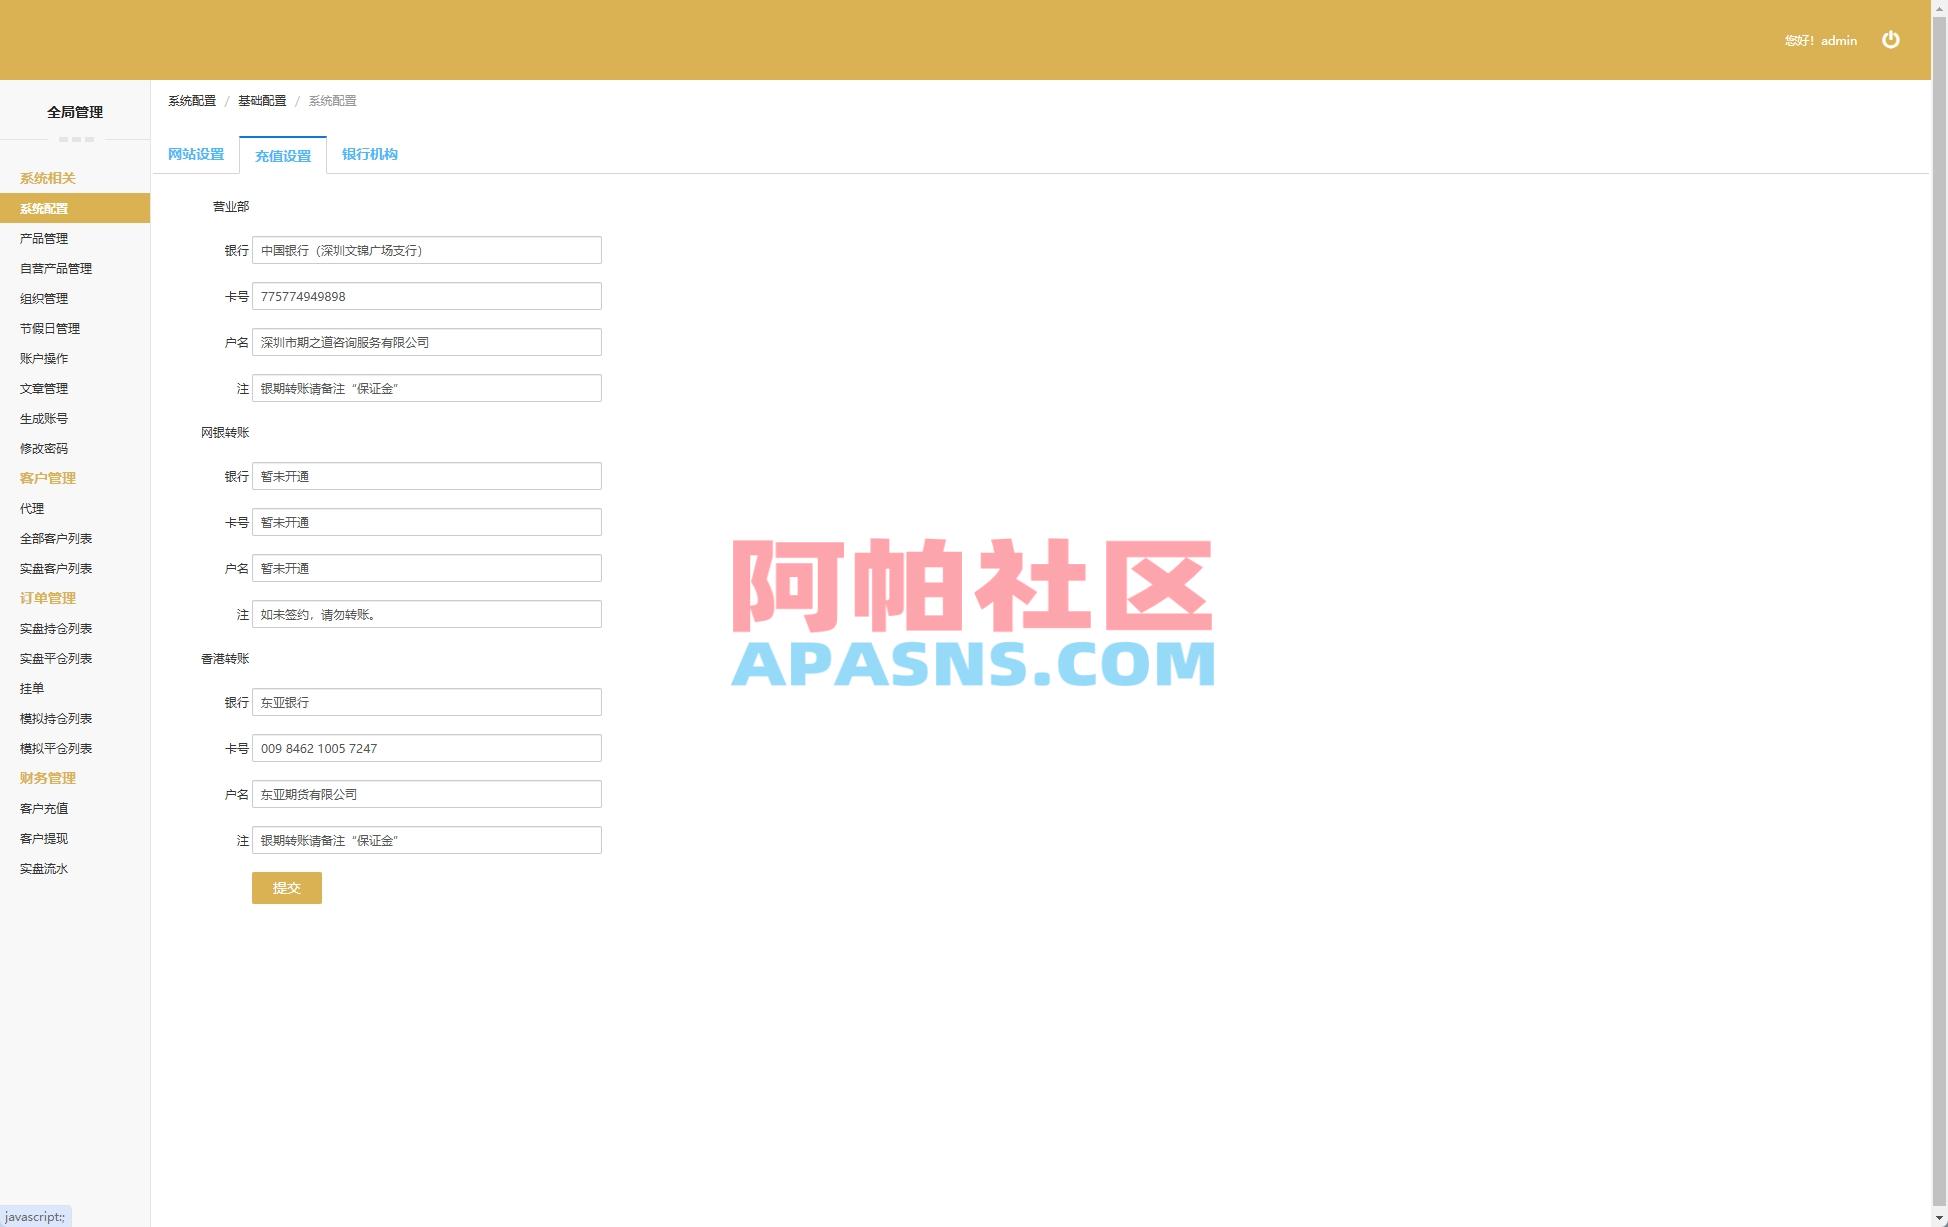
Task: Click the right scrollbar down arrow
Action: click(1940, 1217)
